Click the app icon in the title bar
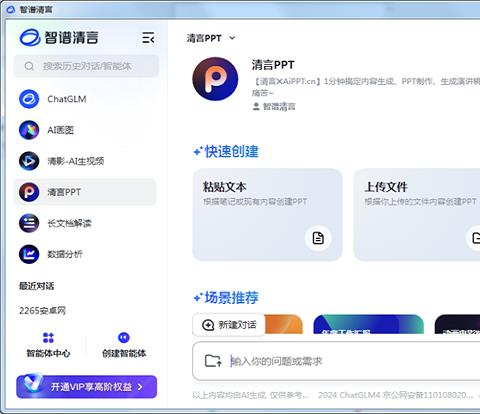The image size is (480, 414). pos(11,10)
